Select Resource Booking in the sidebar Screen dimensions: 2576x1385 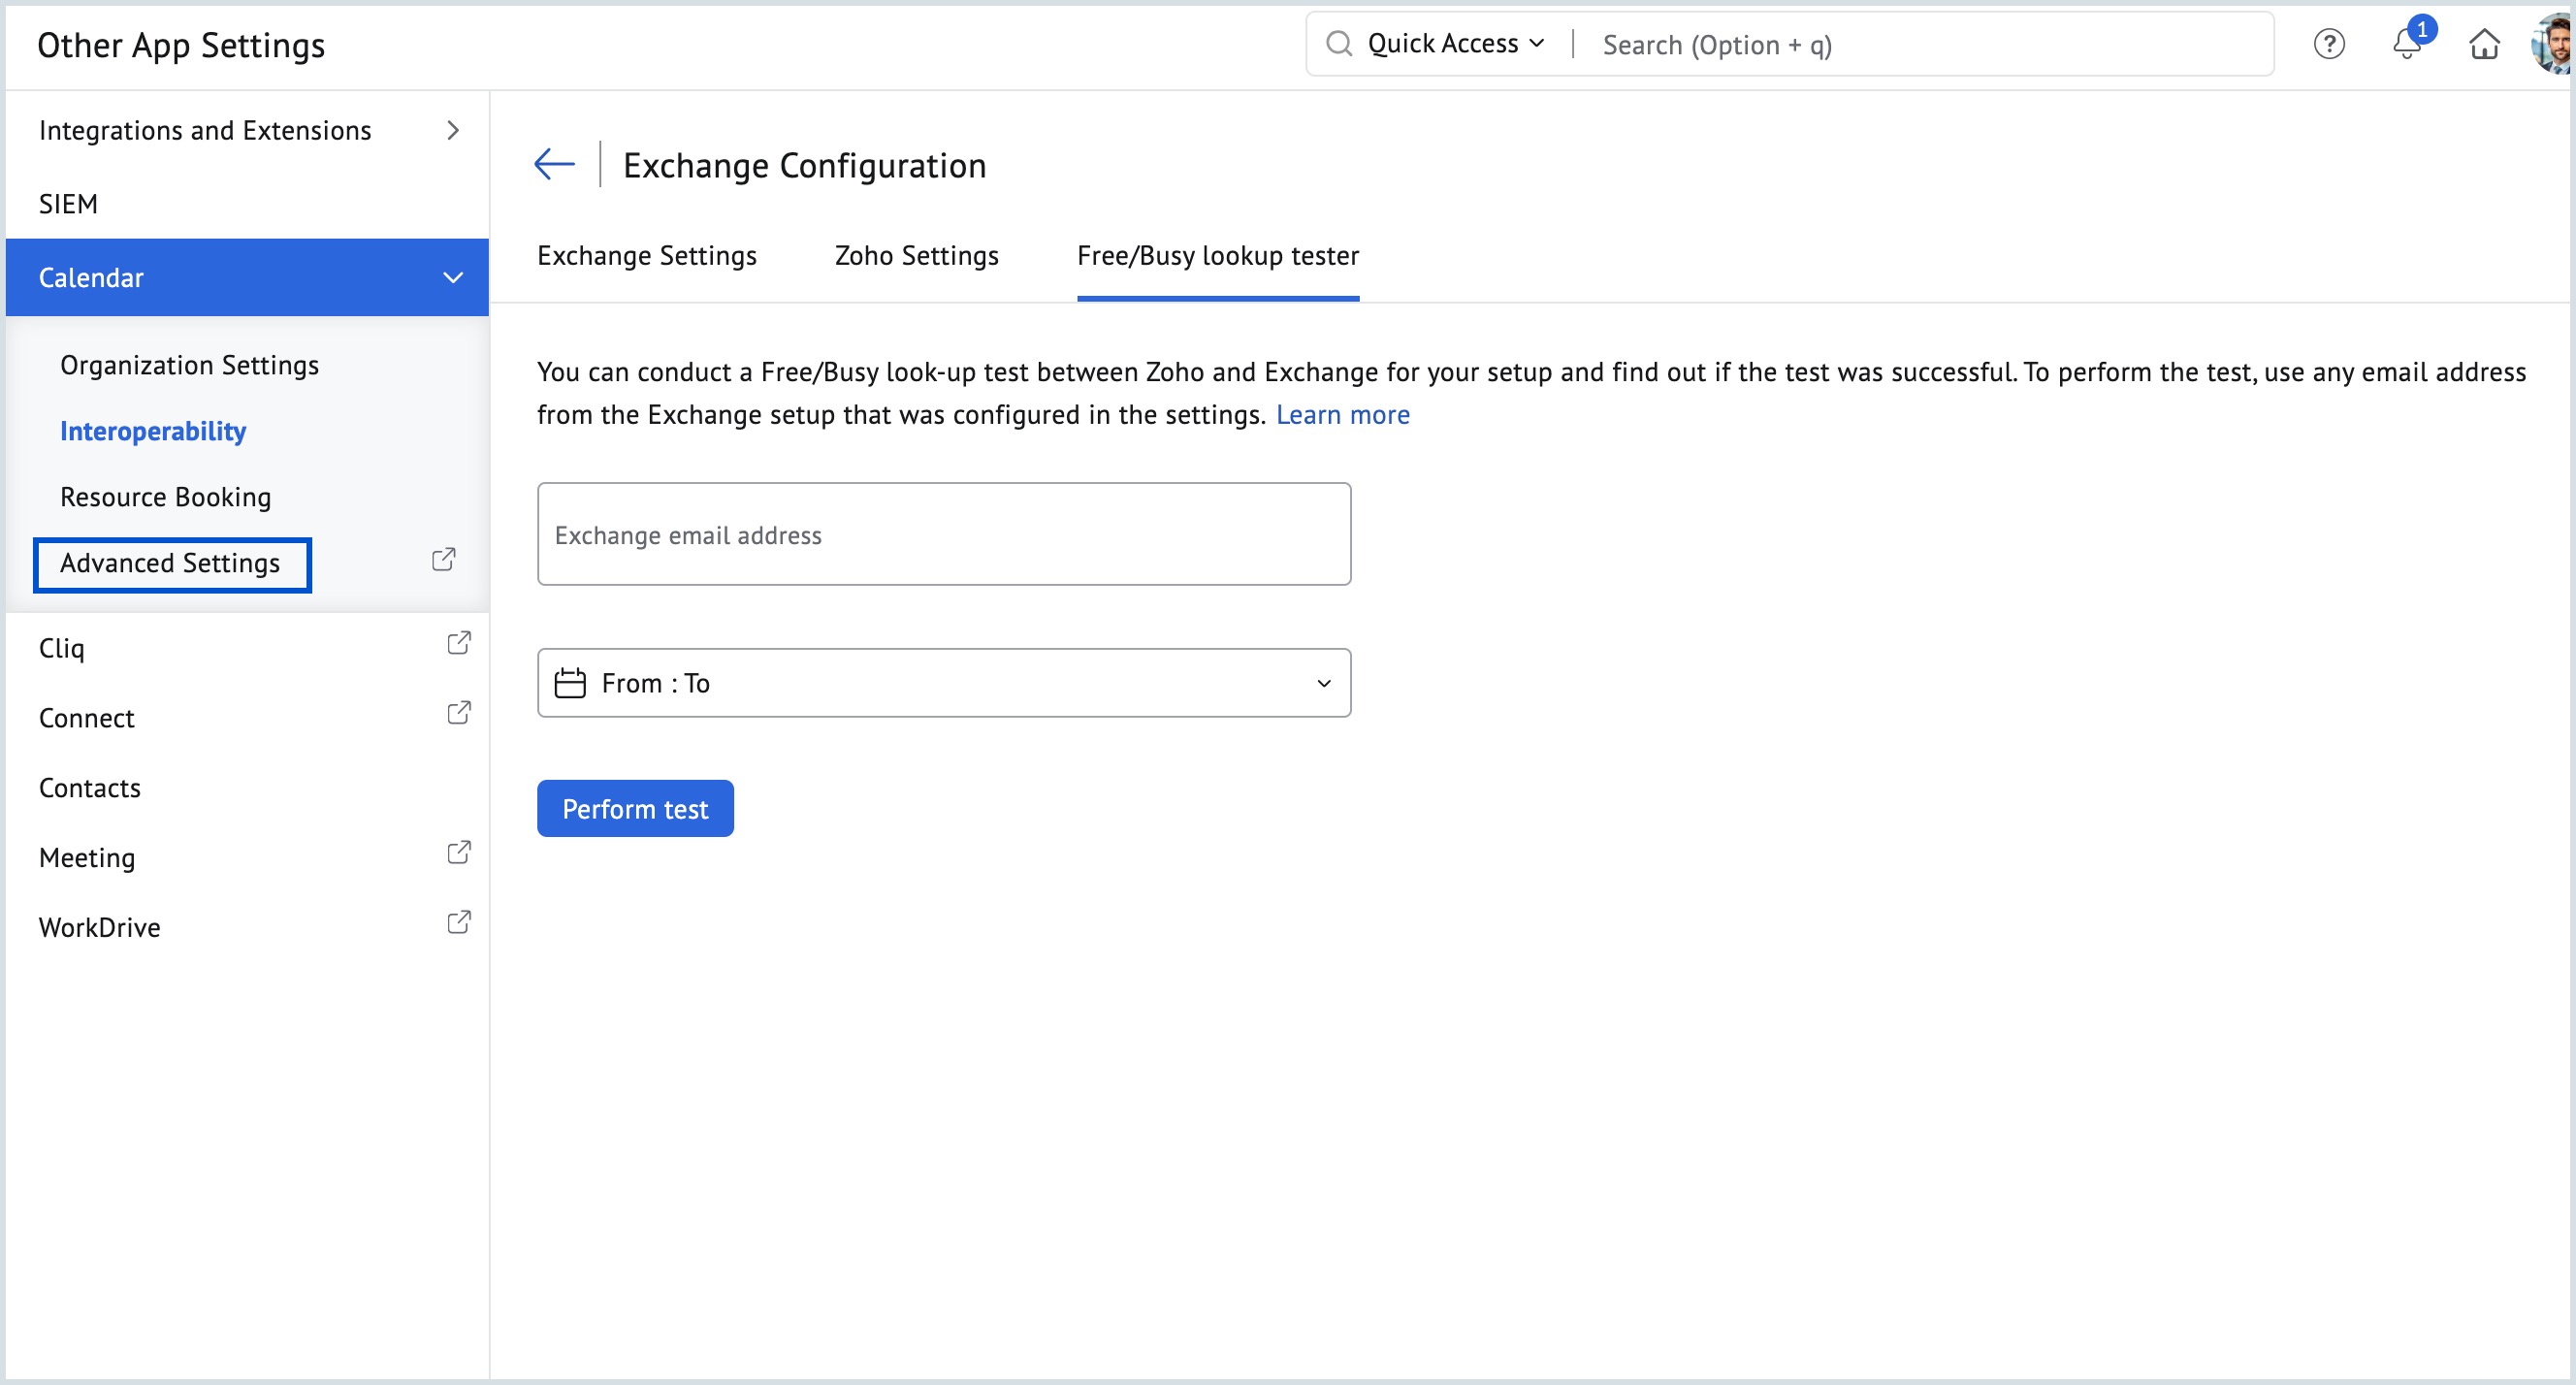(x=165, y=496)
